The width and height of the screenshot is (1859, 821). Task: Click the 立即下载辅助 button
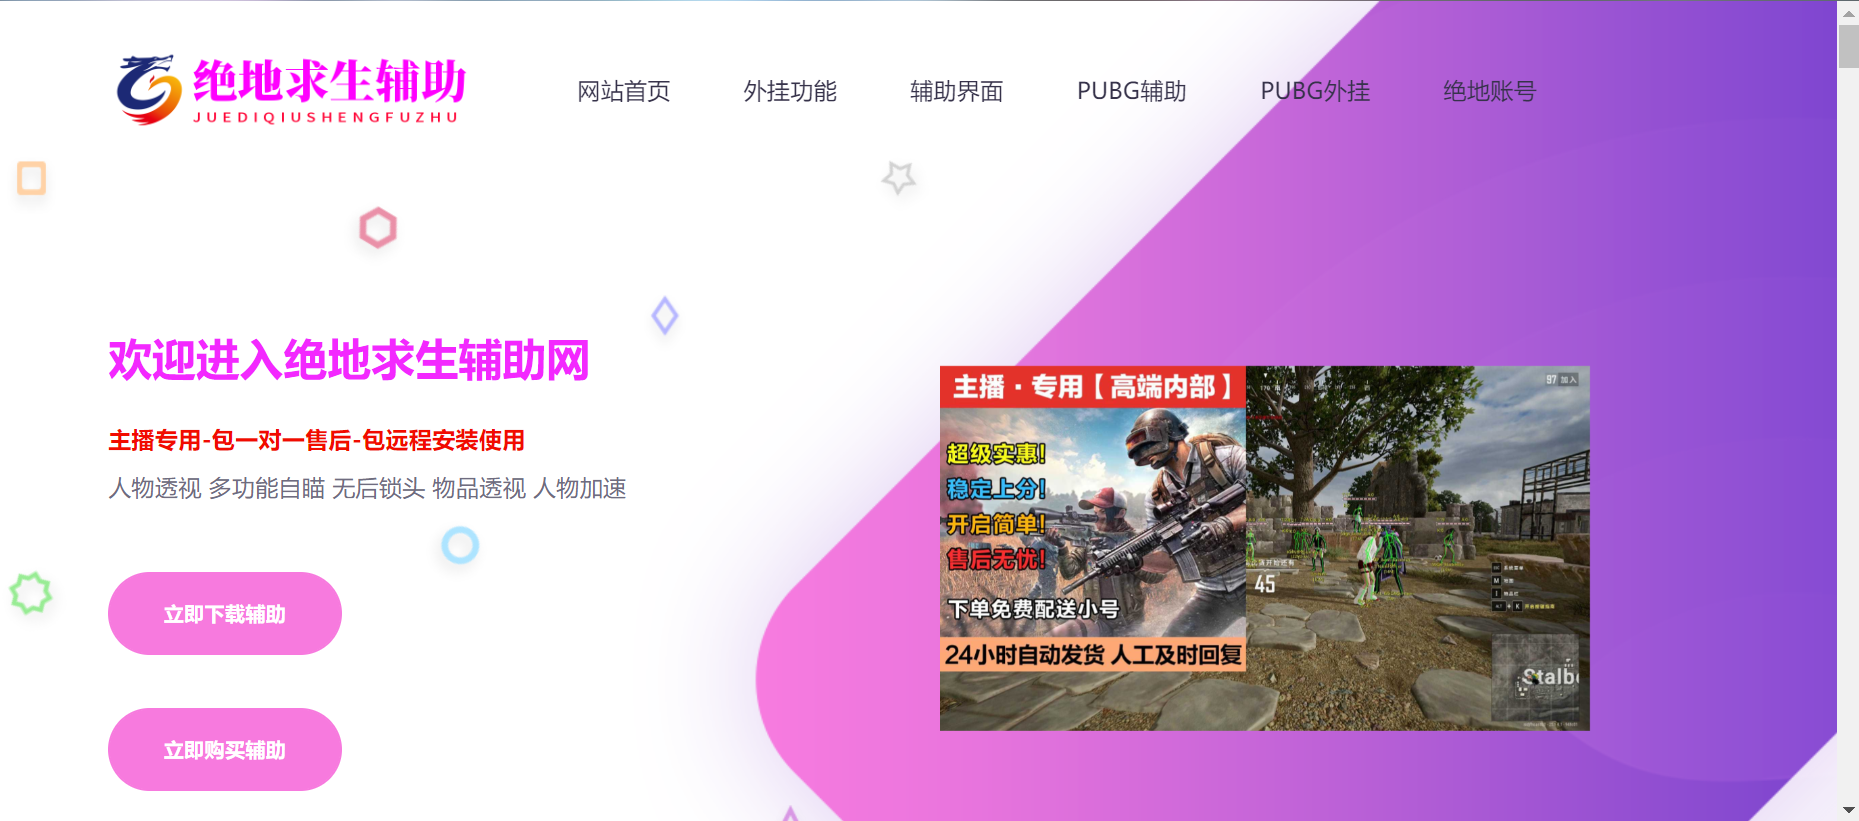pyautogui.click(x=225, y=614)
